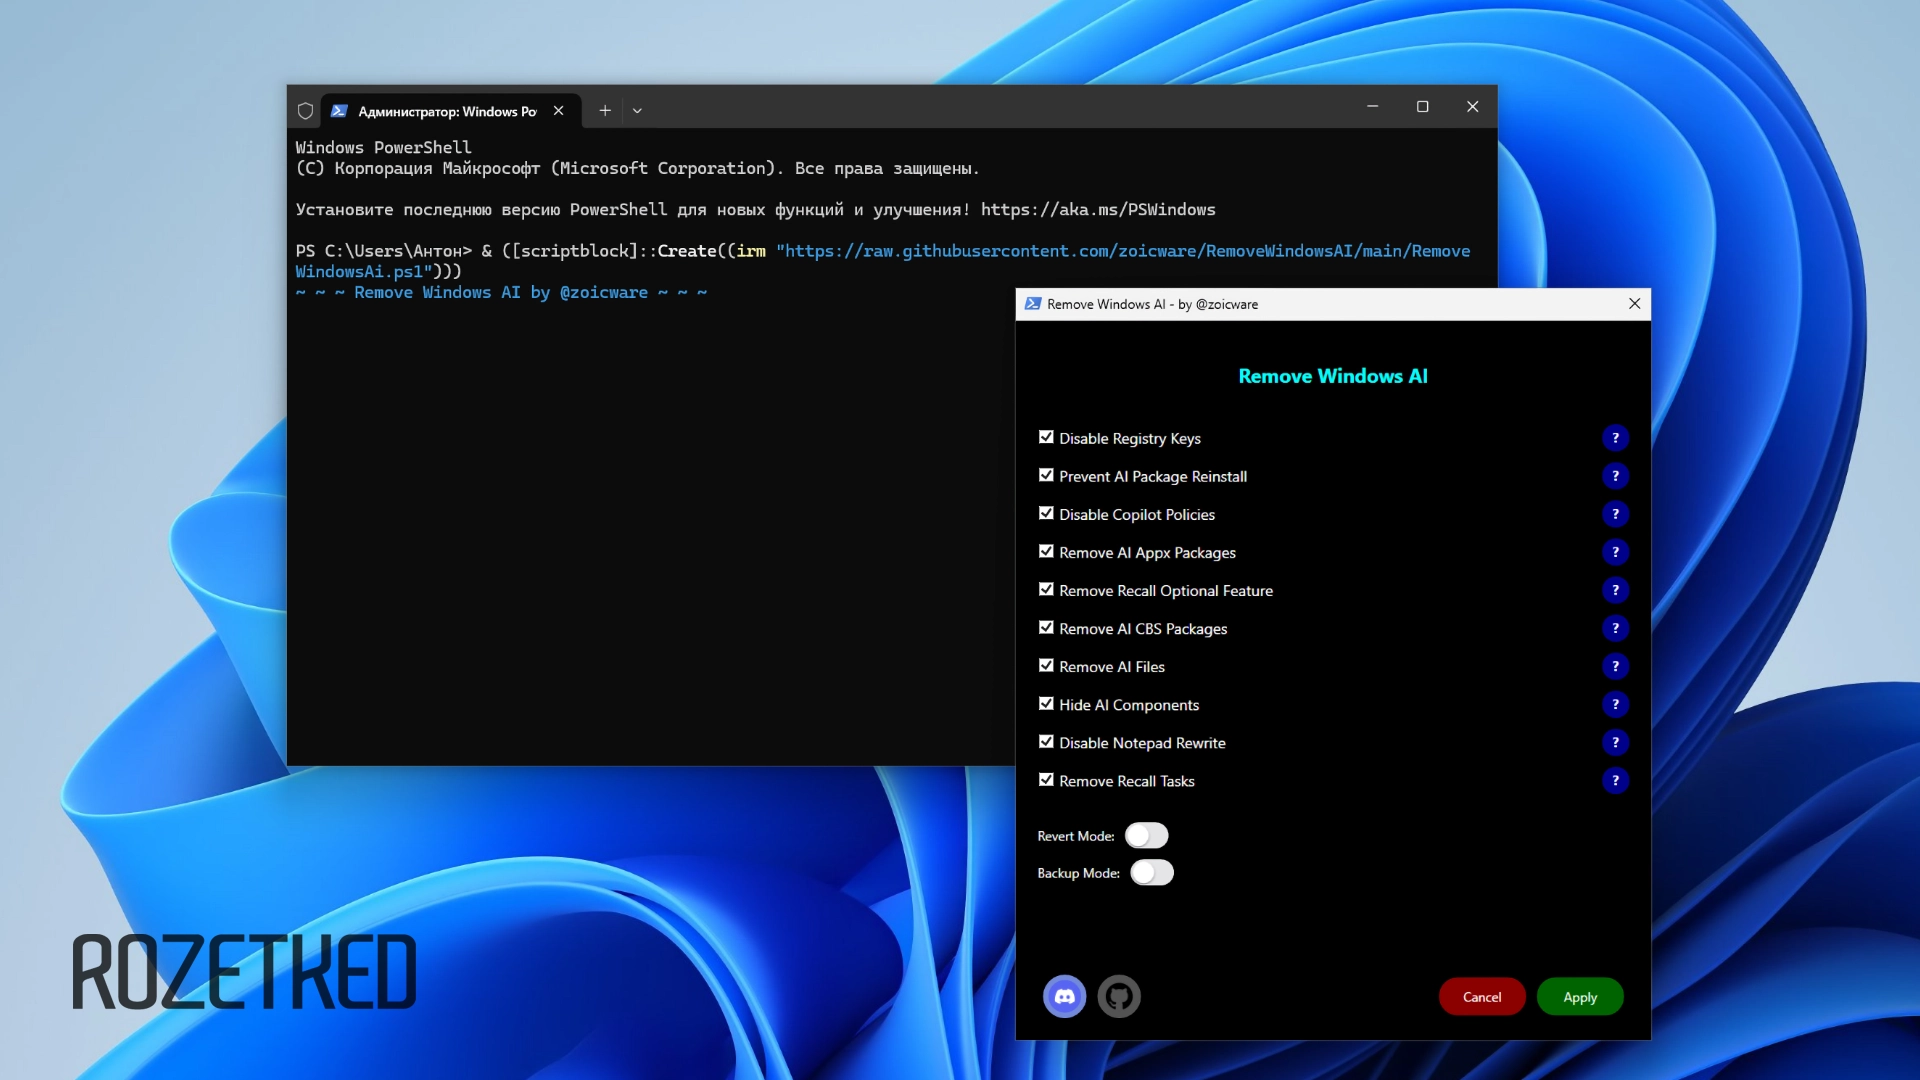Image resolution: width=1920 pixels, height=1080 pixels.
Task: Enable the Revert Mode toggle
Action: (1147, 835)
